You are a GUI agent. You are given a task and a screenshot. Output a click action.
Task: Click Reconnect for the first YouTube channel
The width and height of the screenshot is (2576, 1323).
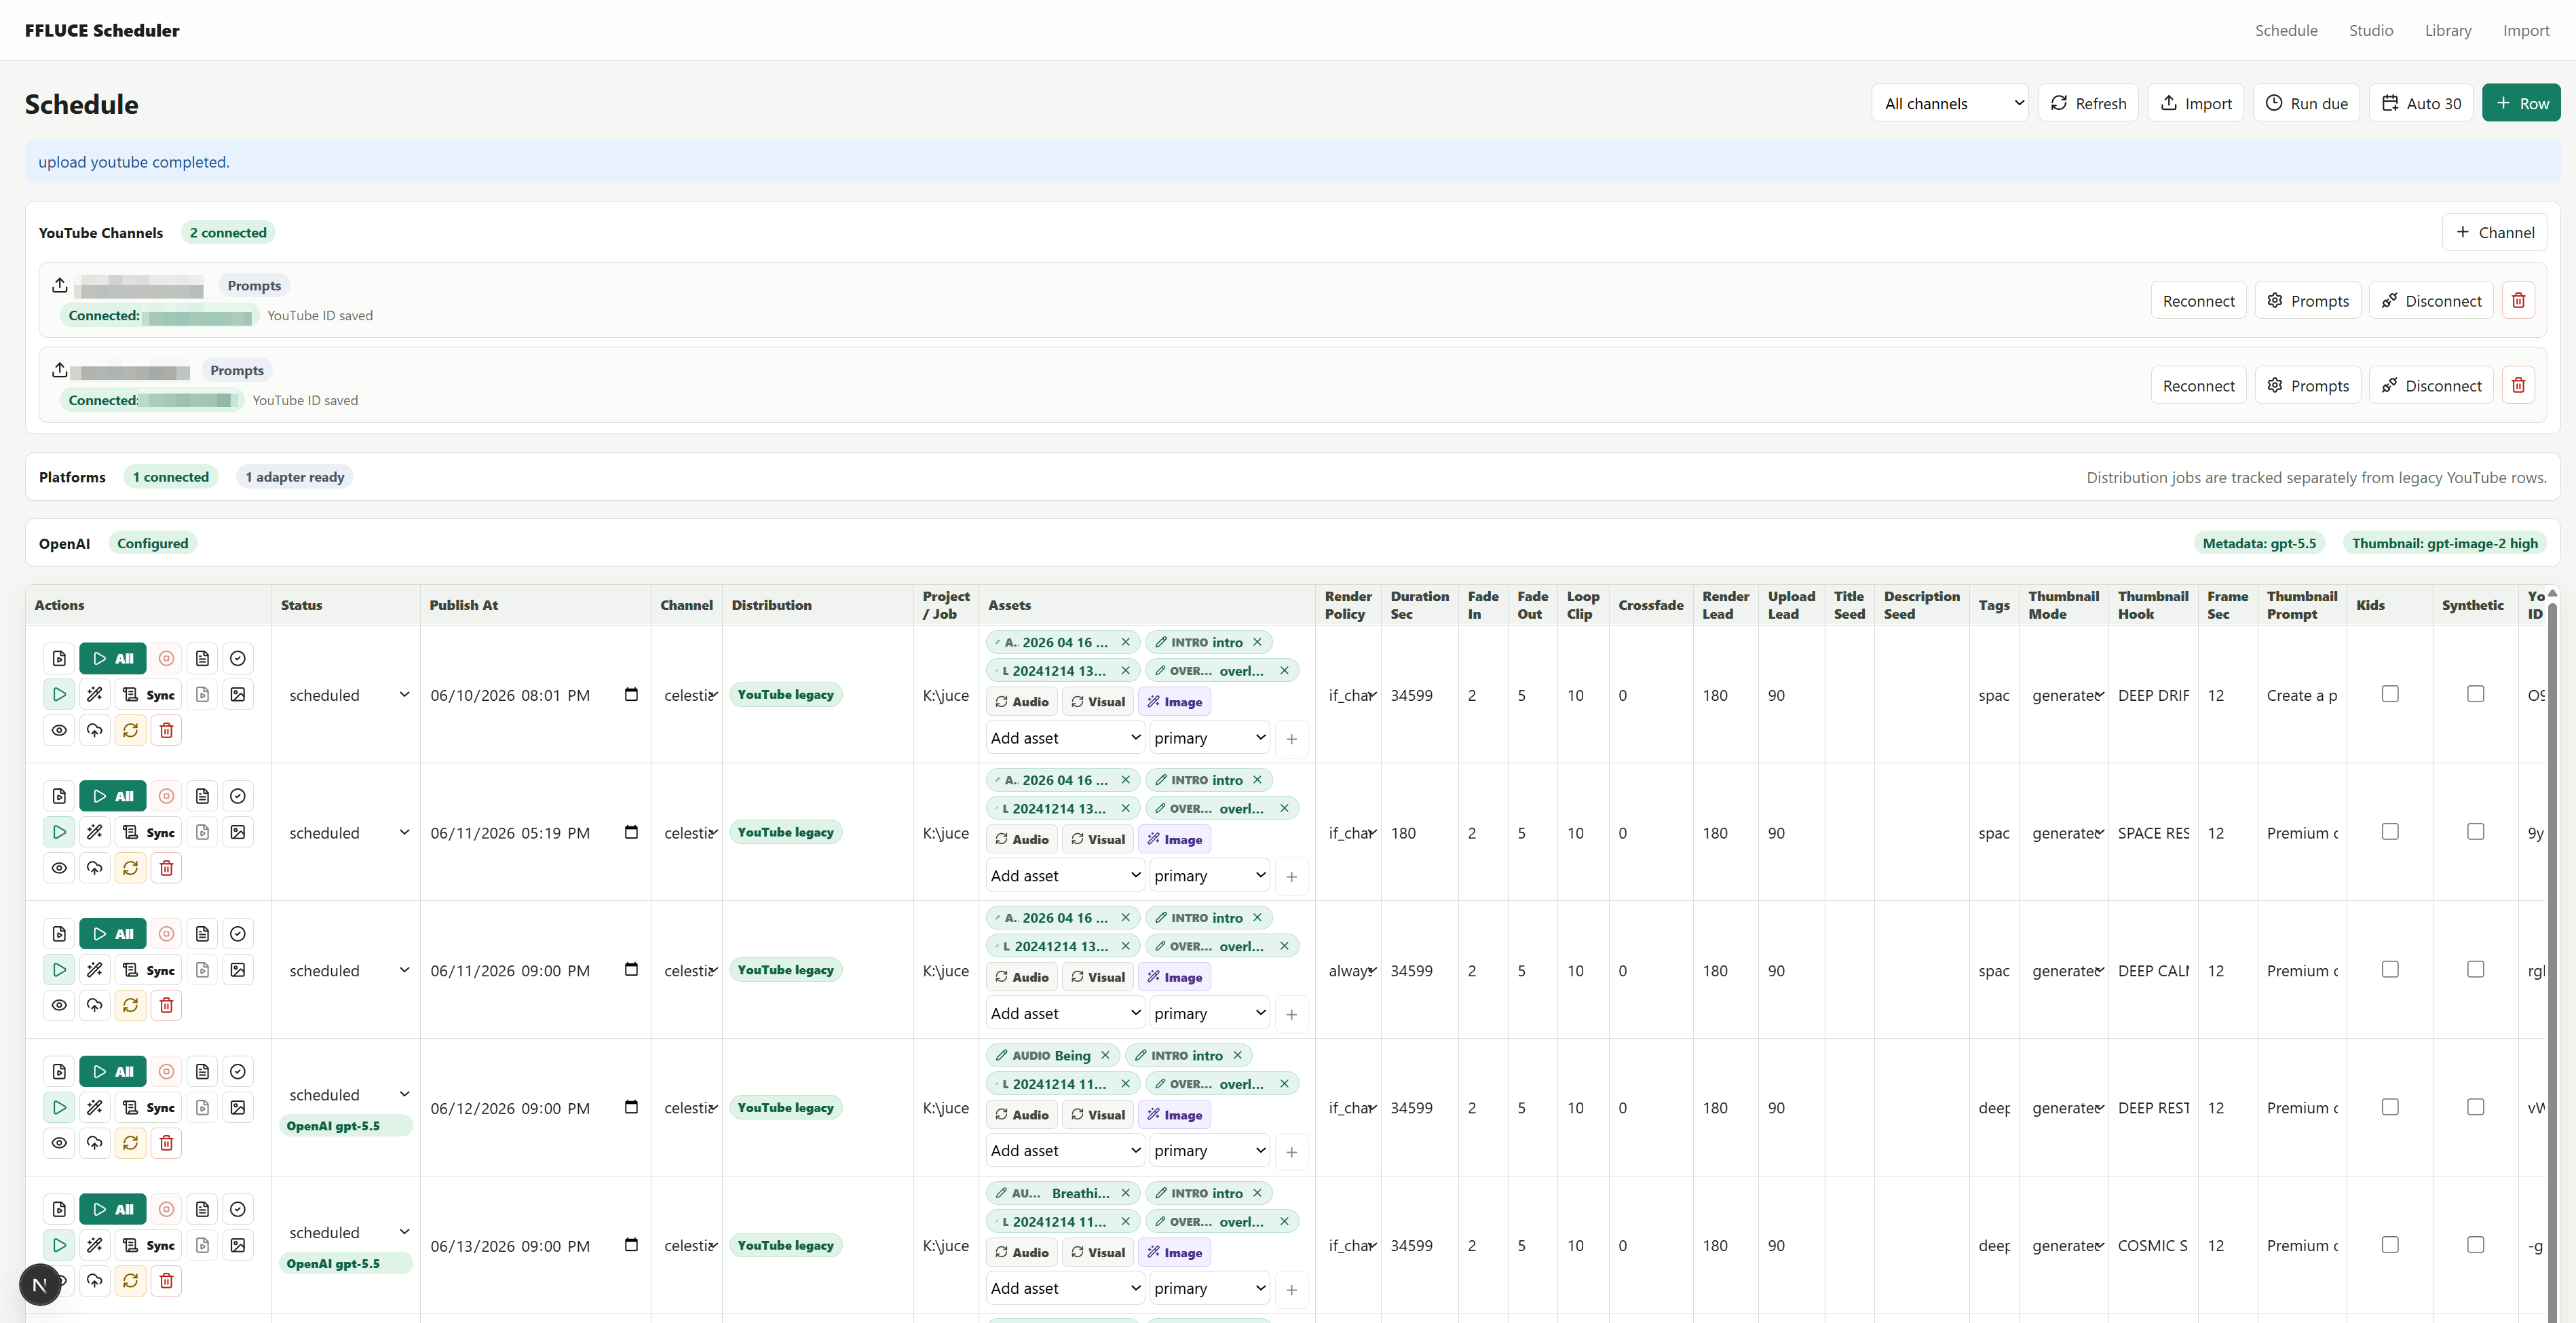coord(2198,301)
